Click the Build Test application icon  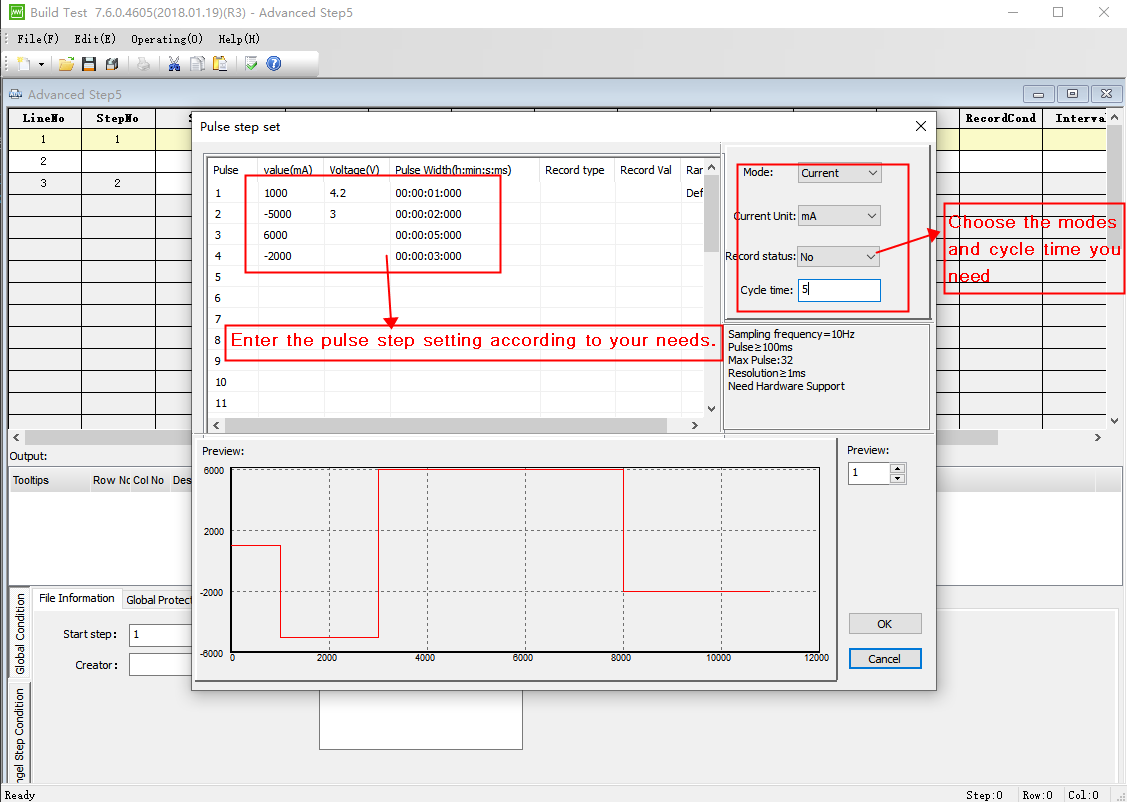coord(17,12)
